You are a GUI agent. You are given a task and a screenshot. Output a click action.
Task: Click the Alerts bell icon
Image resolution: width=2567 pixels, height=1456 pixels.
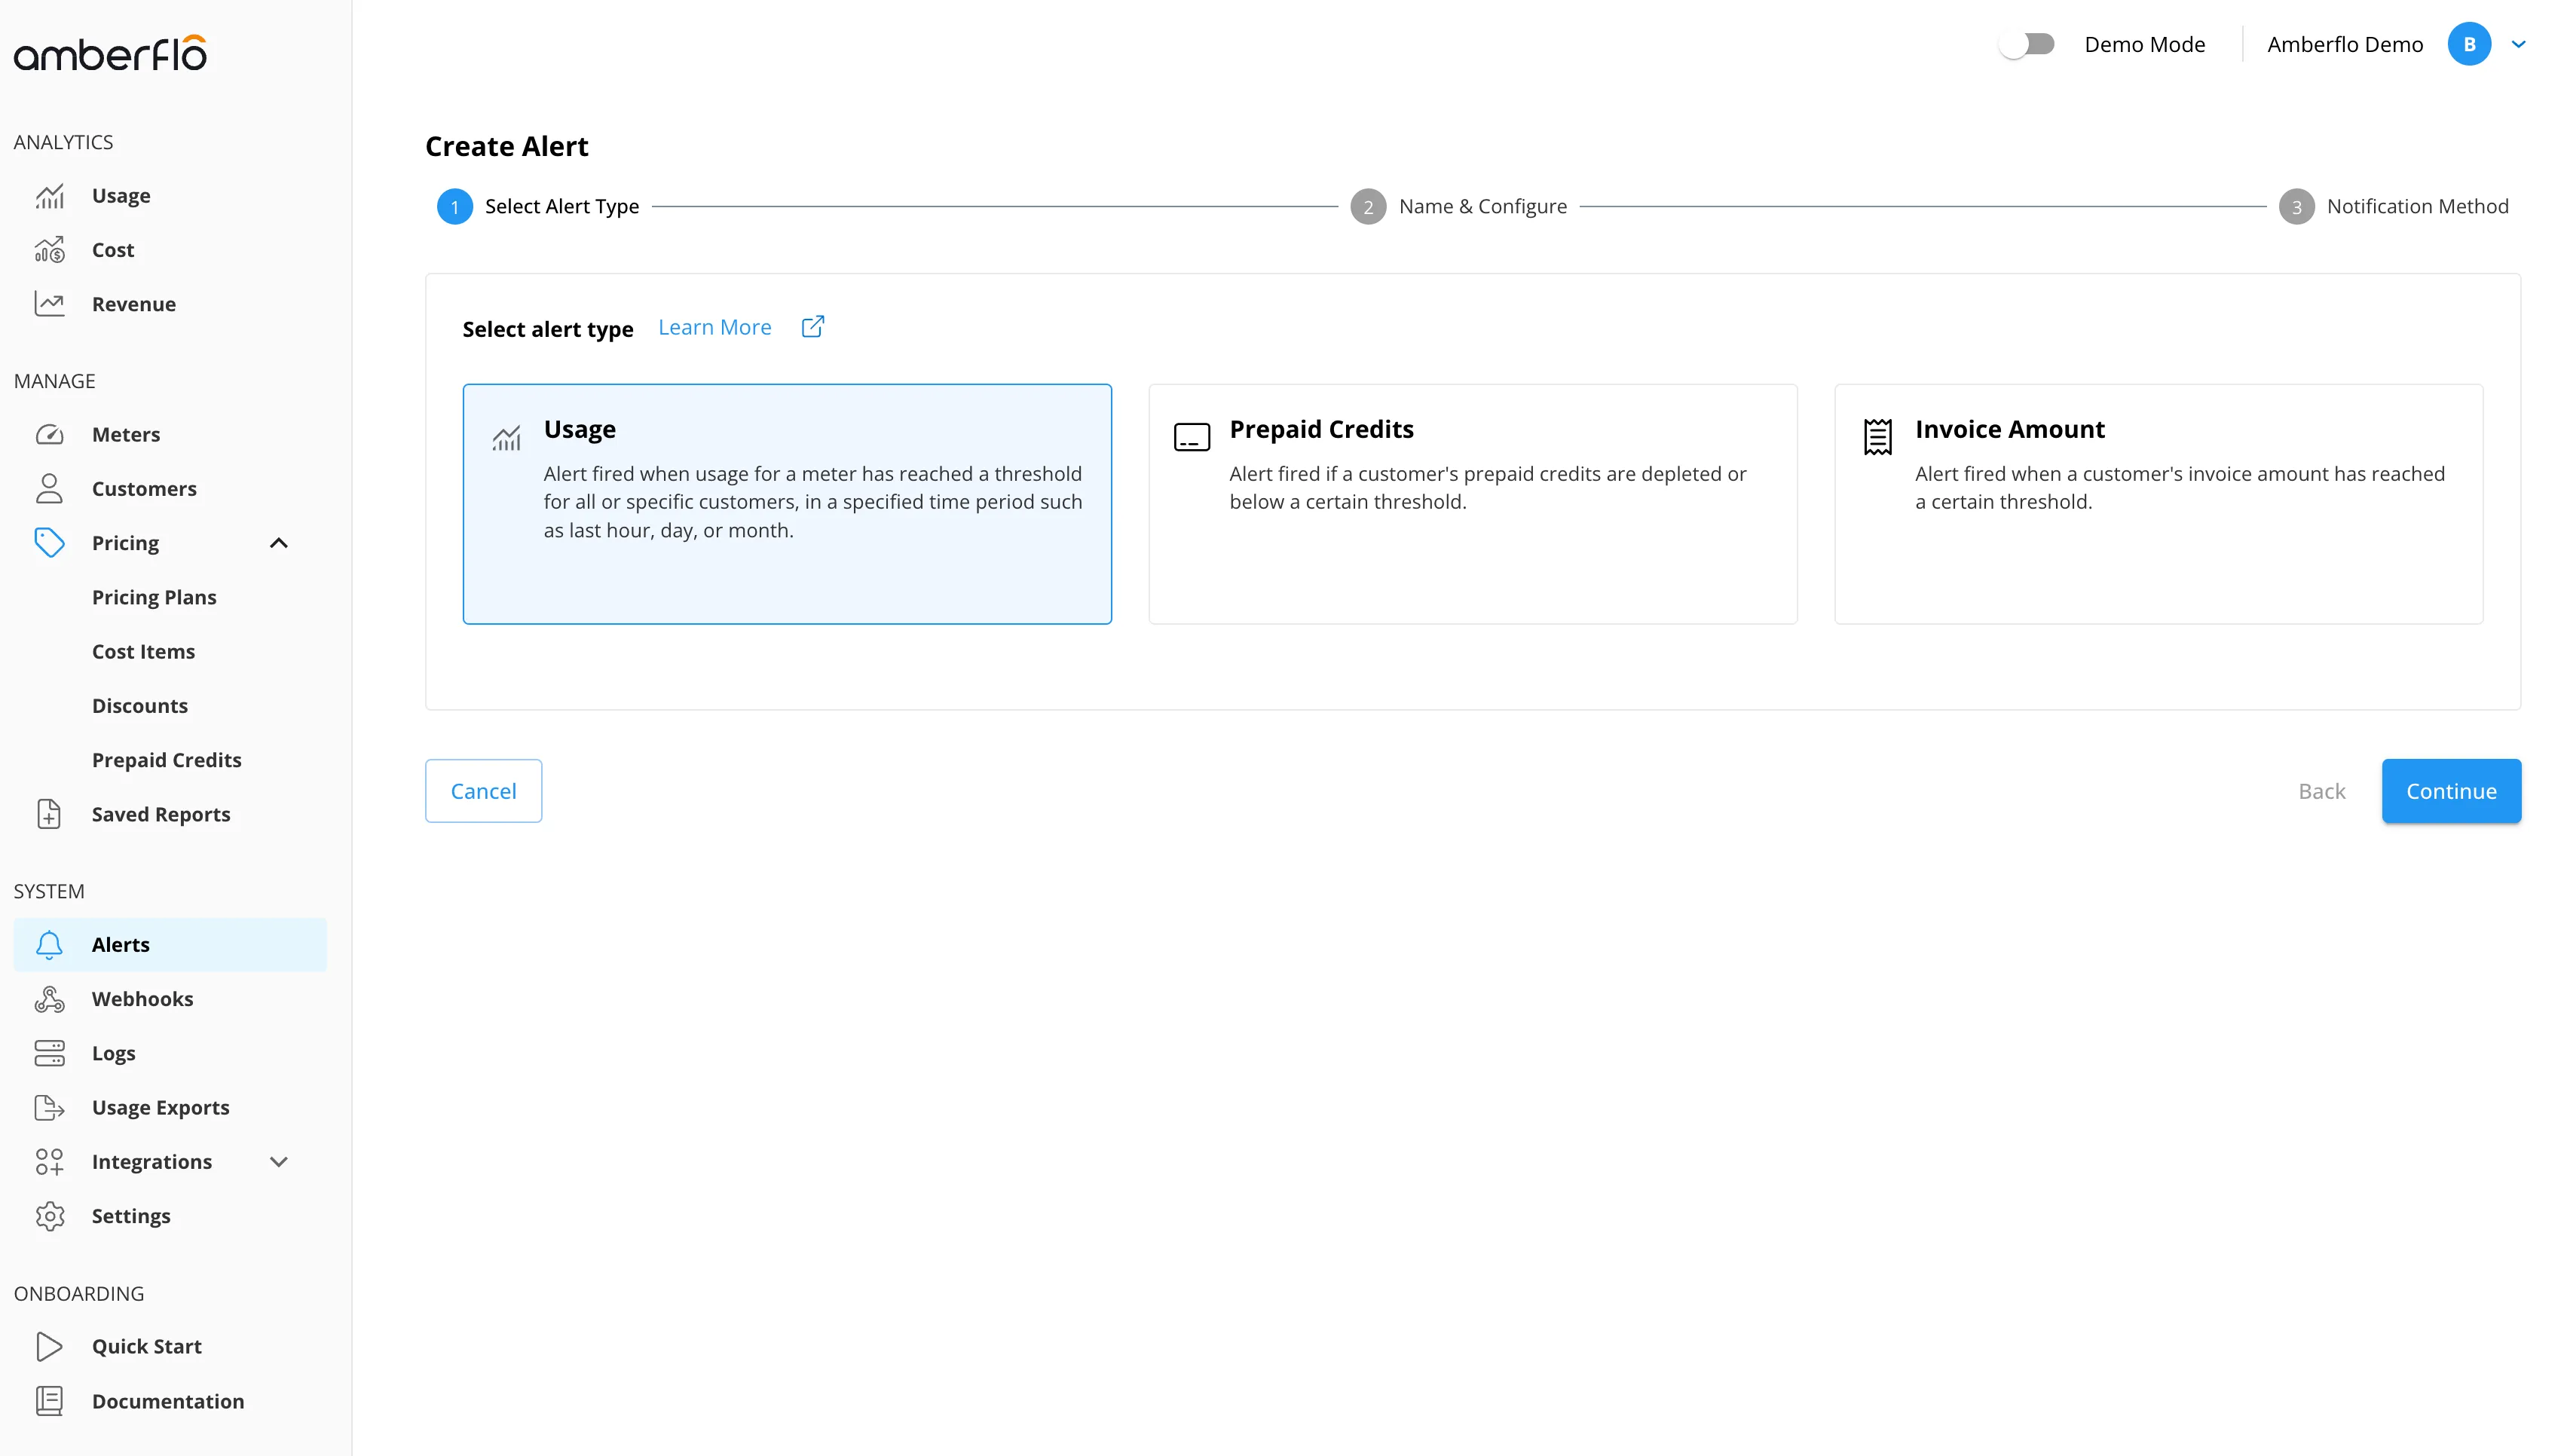tap(49, 945)
